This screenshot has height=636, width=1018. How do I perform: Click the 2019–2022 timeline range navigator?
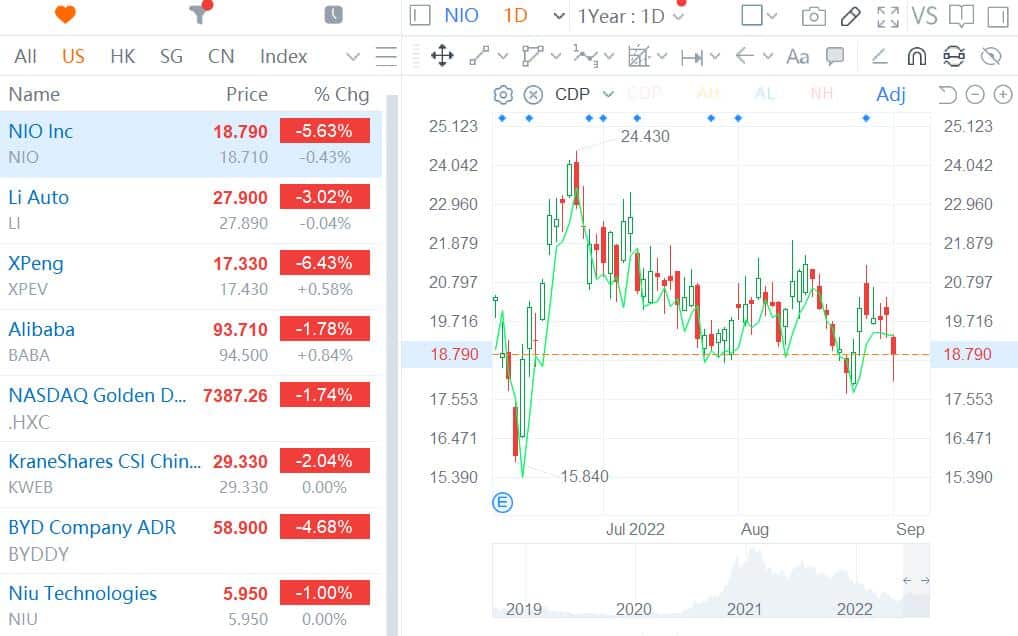pos(710,581)
